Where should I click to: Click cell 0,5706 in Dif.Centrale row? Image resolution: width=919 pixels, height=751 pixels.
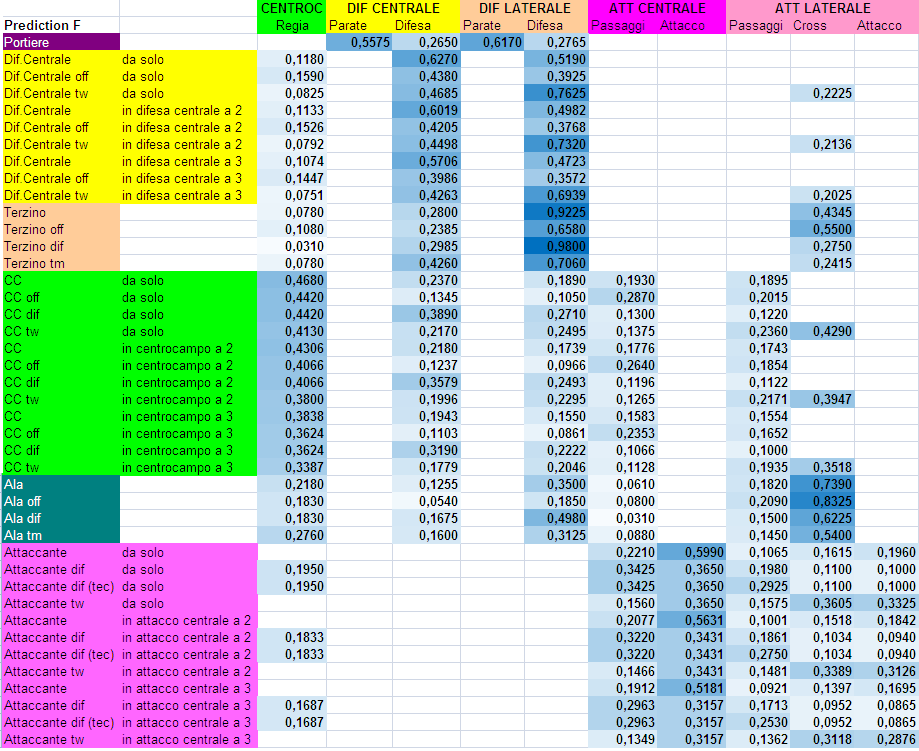point(426,161)
